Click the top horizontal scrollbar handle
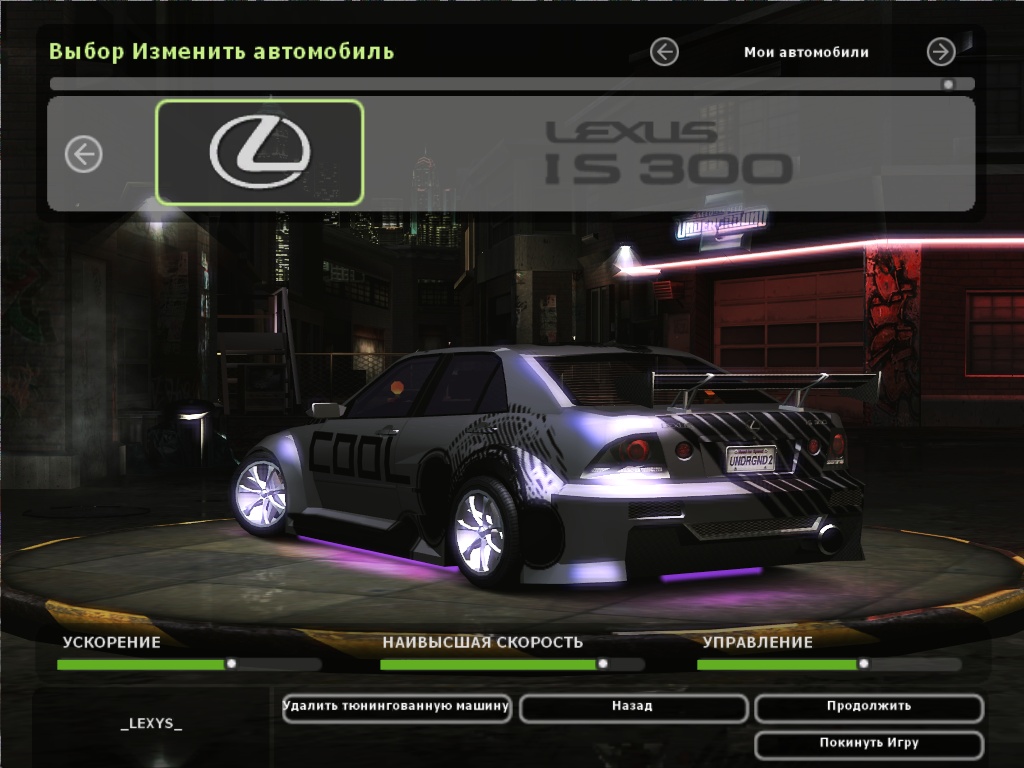Screen dimensions: 1024x768 [948, 84]
